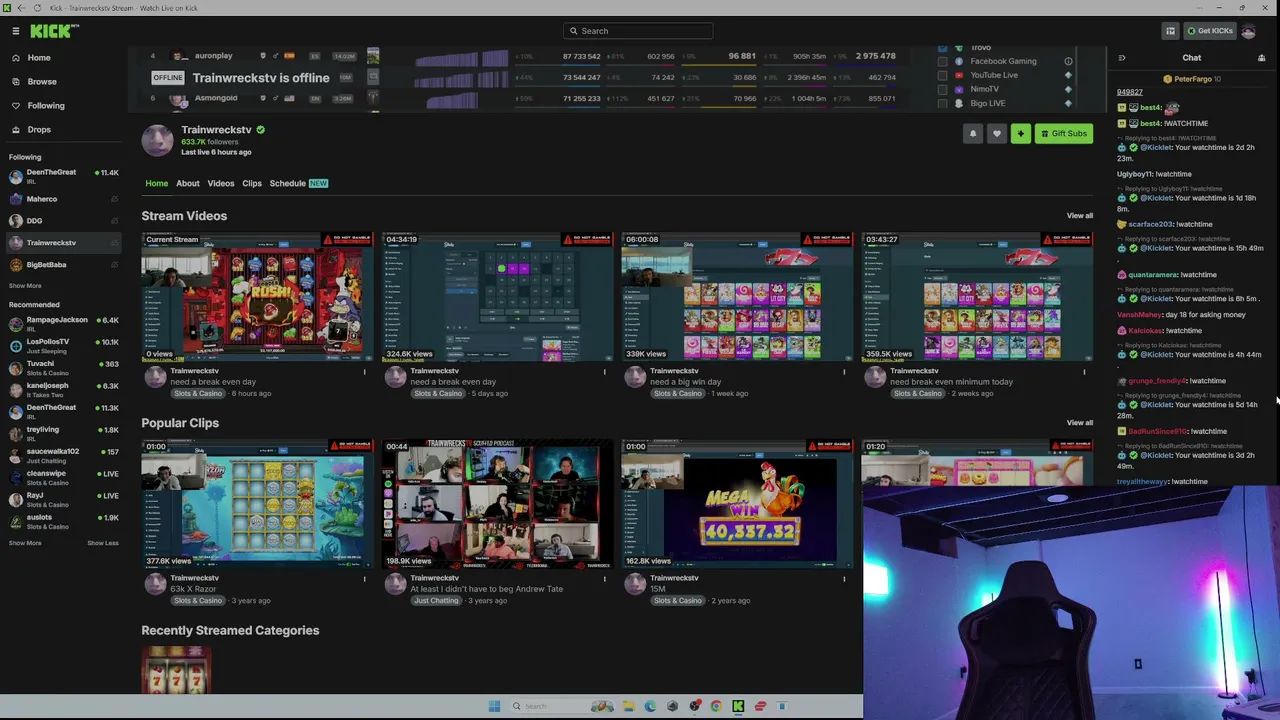Open the hamburger sidebar menu
Viewport: 1280px width, 720px height.
pyautogui.click(x=16, y=31)
